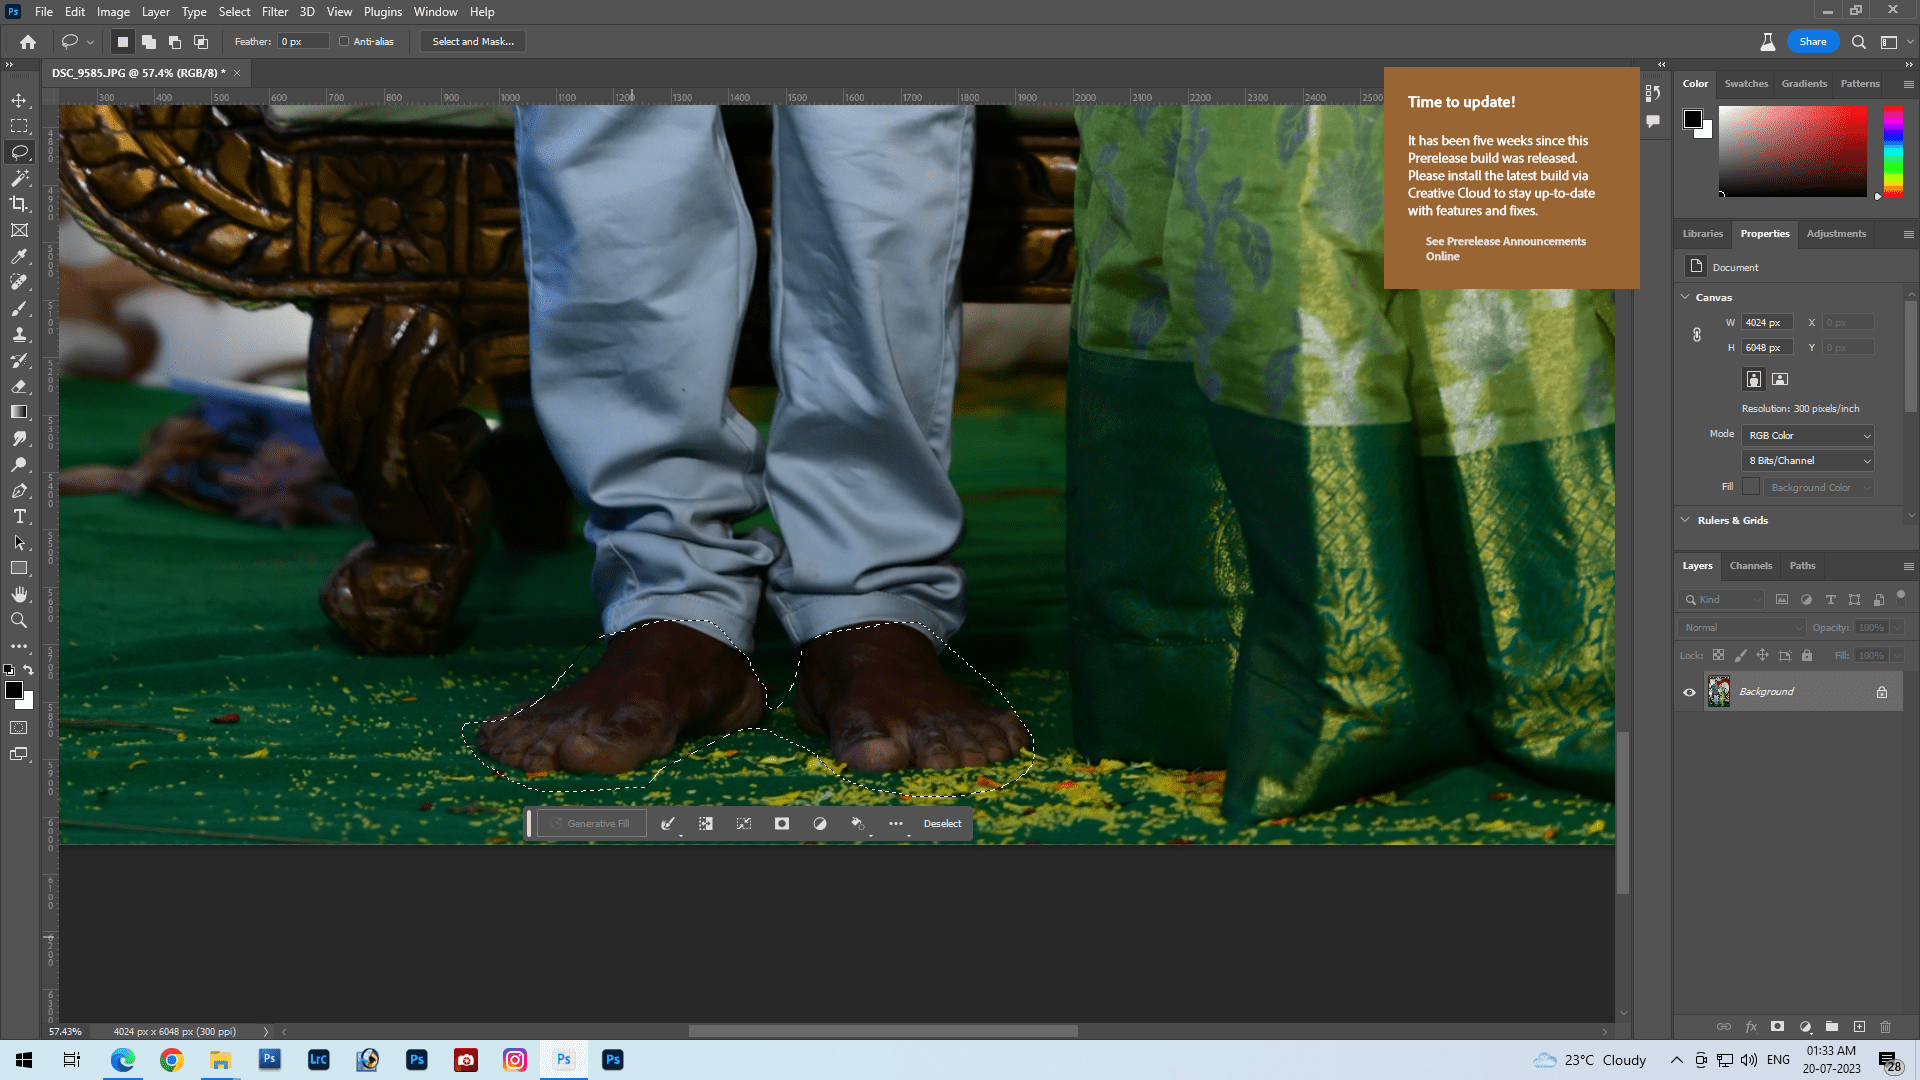The width and height of the screenshot is (1920, 1080).
Task: Select the Move tool
Action: (x=20, y=99)
